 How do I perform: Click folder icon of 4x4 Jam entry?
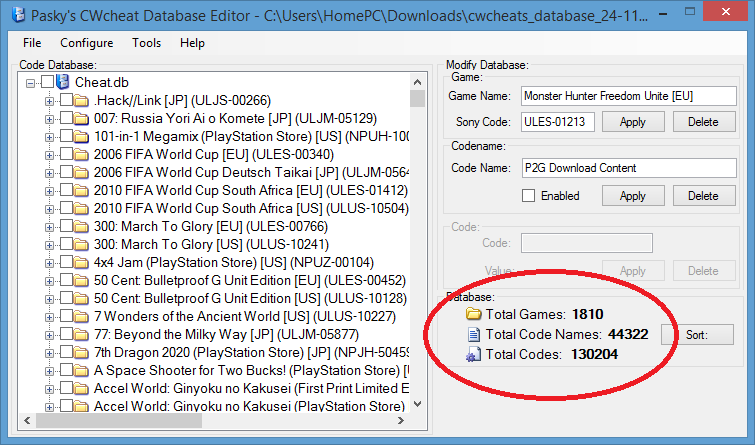pyautogui.click(x=82, y=262)
